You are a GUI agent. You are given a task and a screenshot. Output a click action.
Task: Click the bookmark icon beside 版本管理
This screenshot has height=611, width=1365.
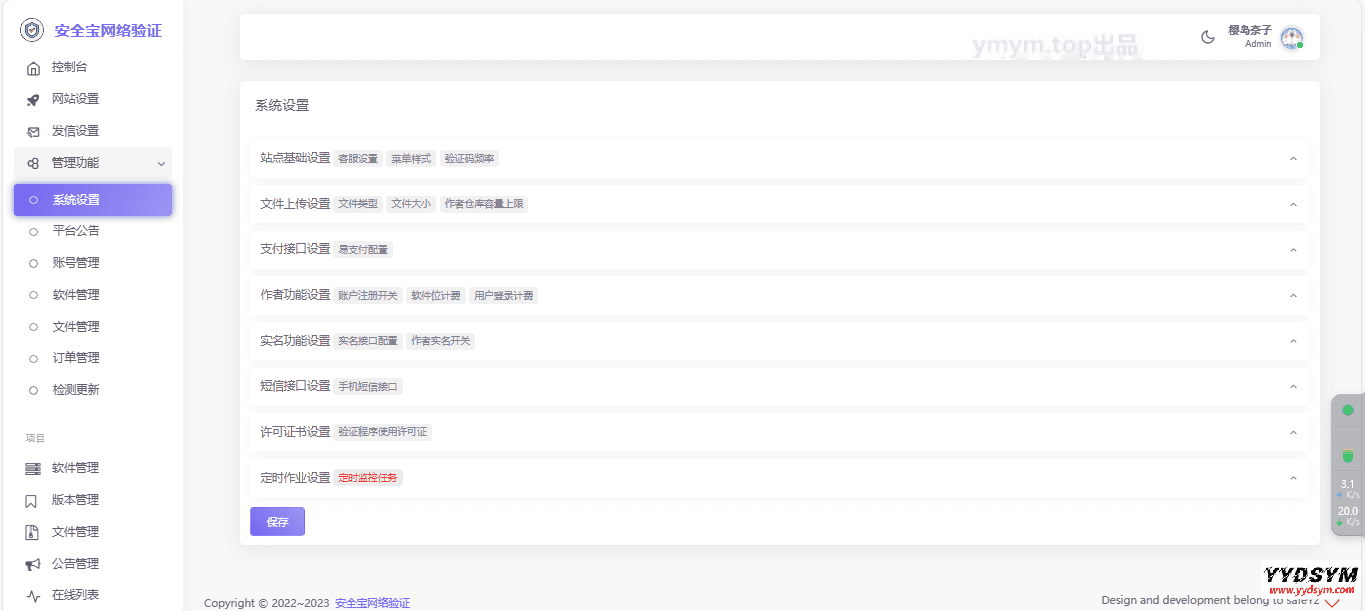pyautogui.click(x=32, y=500)
